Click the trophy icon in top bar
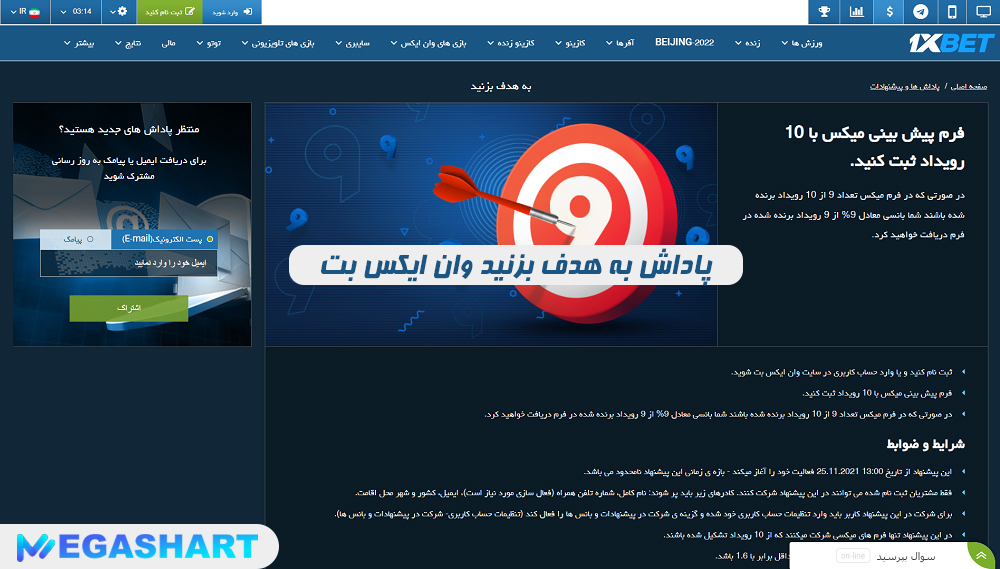The image size is (1000, 569). (824, 12)
